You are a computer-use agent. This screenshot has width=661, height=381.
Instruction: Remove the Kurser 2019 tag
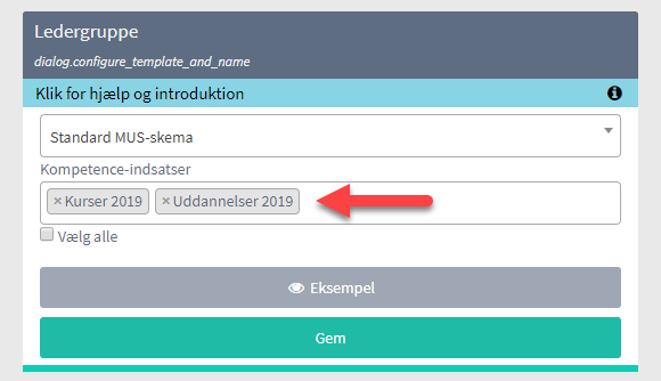(x=58, y=201)
